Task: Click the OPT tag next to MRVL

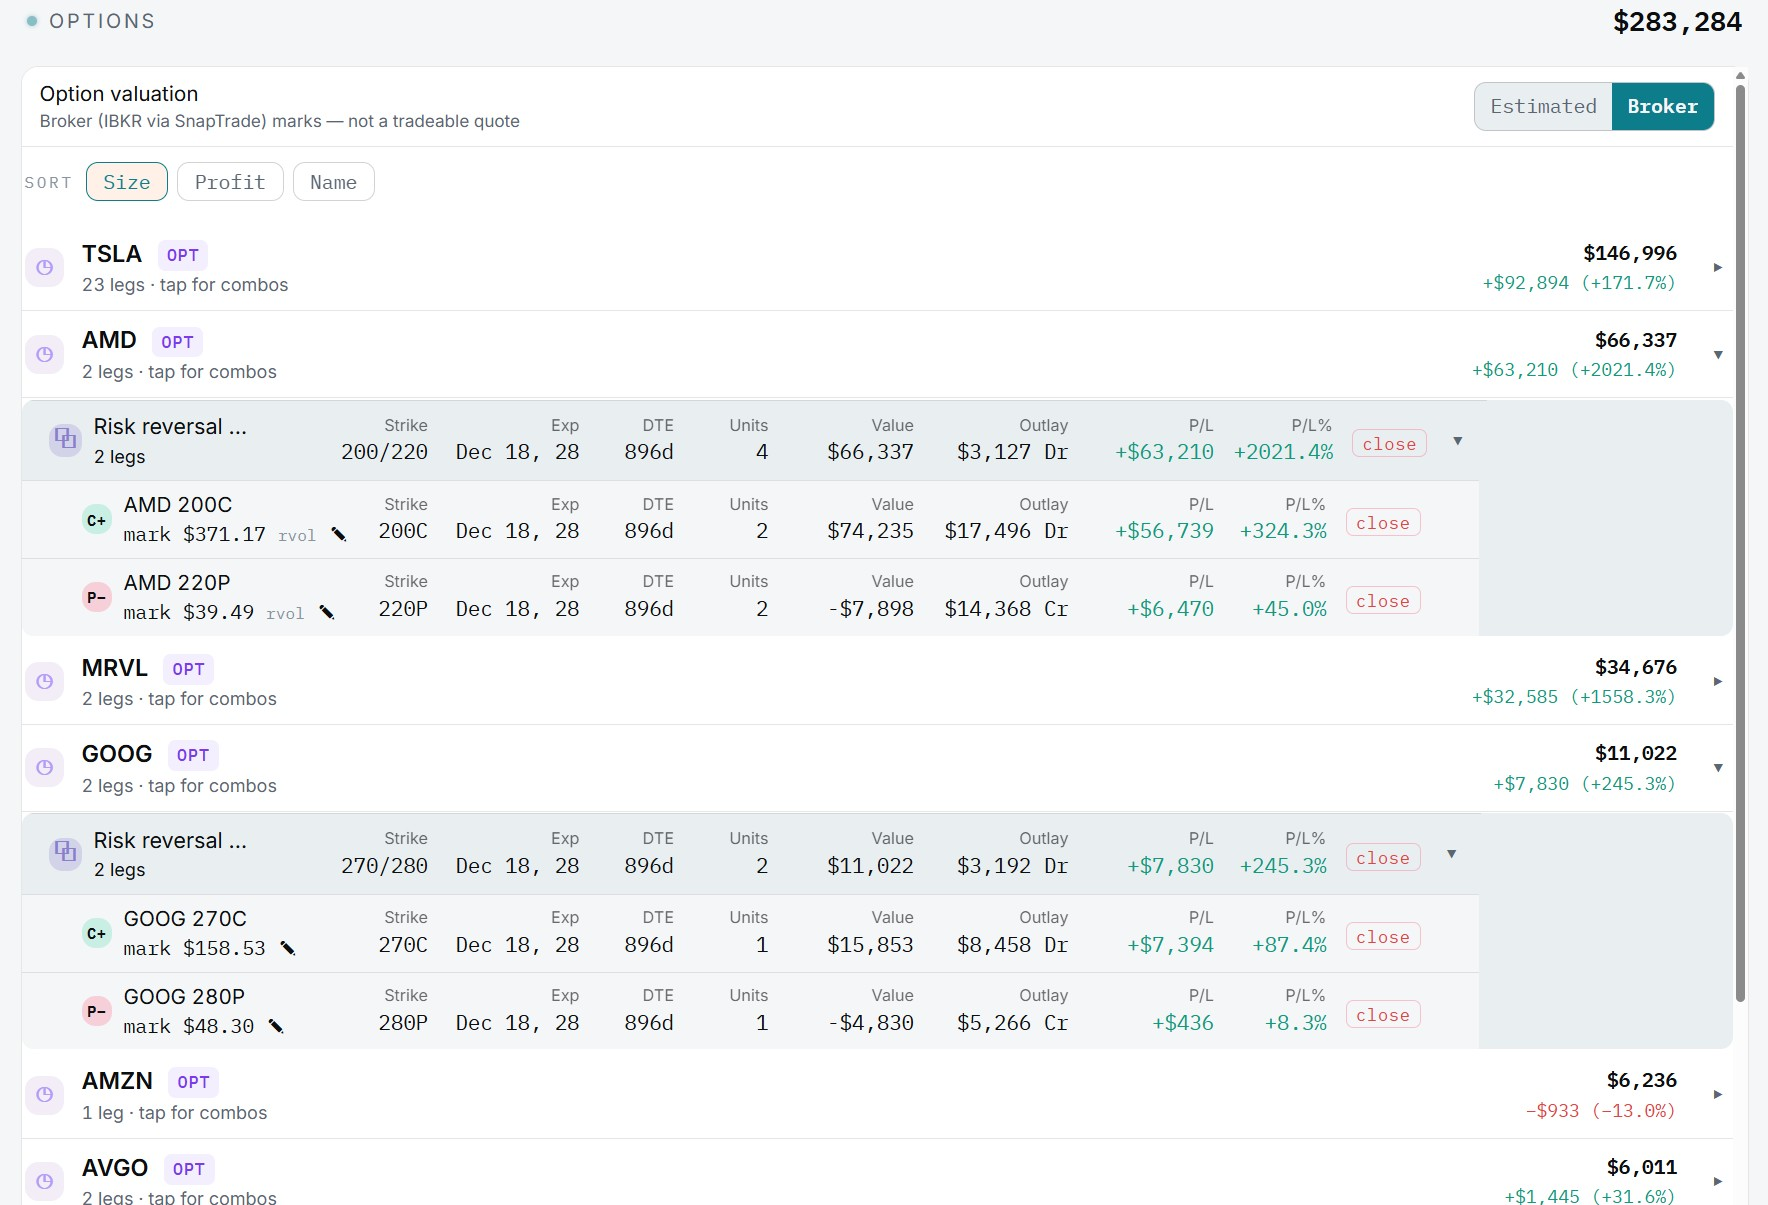Action: 188,669
